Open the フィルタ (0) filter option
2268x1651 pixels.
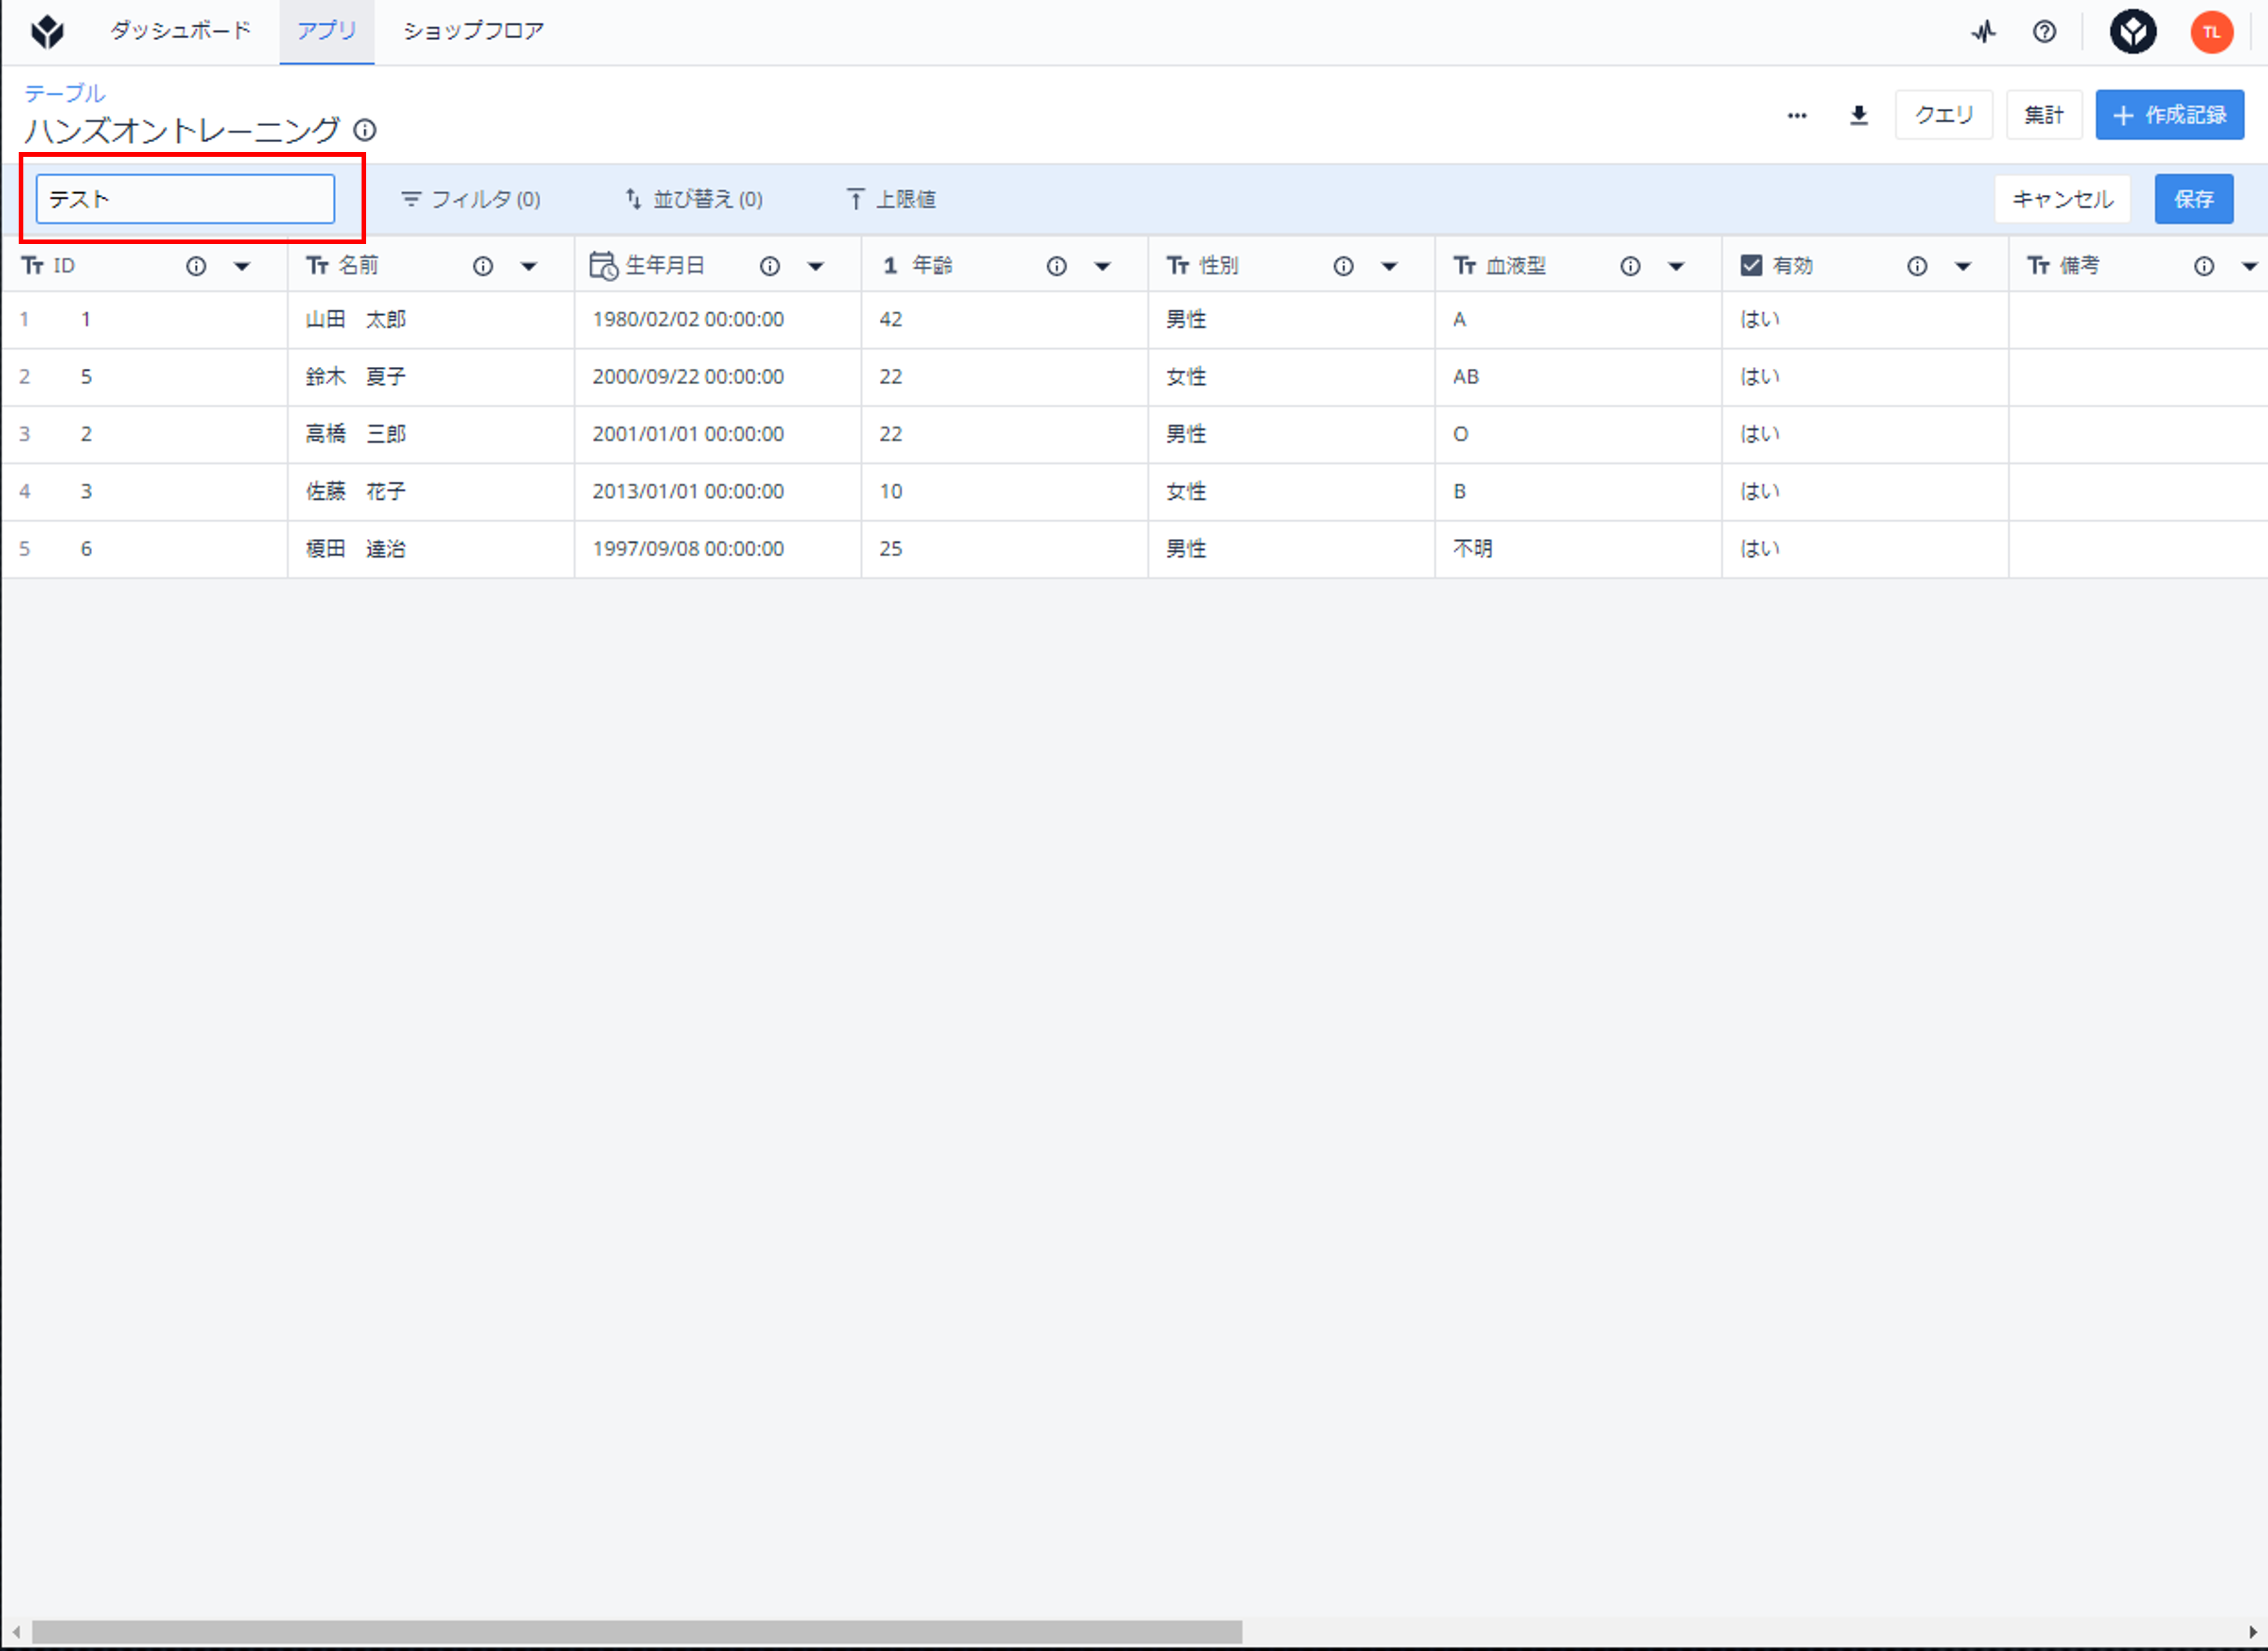click(470, 199)
